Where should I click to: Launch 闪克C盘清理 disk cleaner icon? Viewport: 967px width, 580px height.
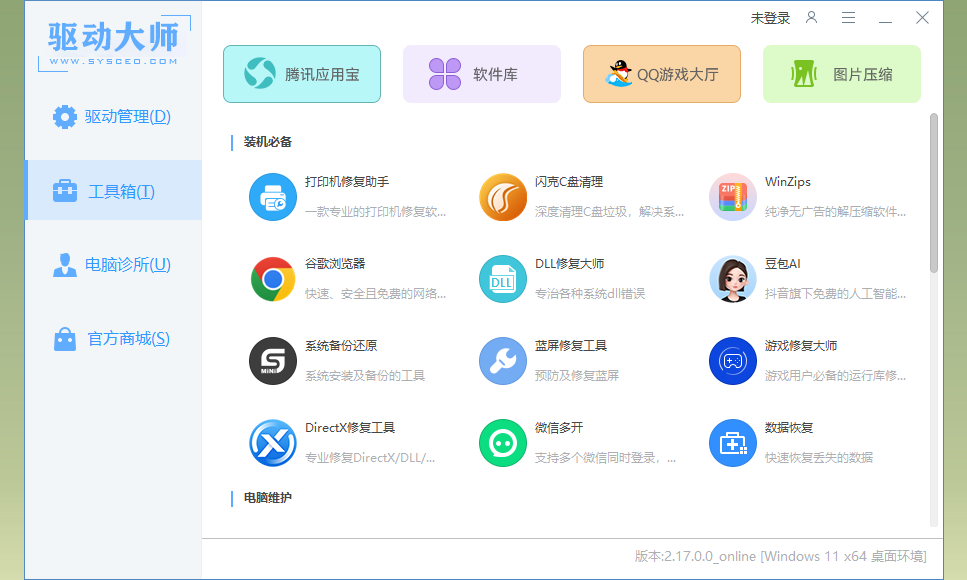(502, 197)
